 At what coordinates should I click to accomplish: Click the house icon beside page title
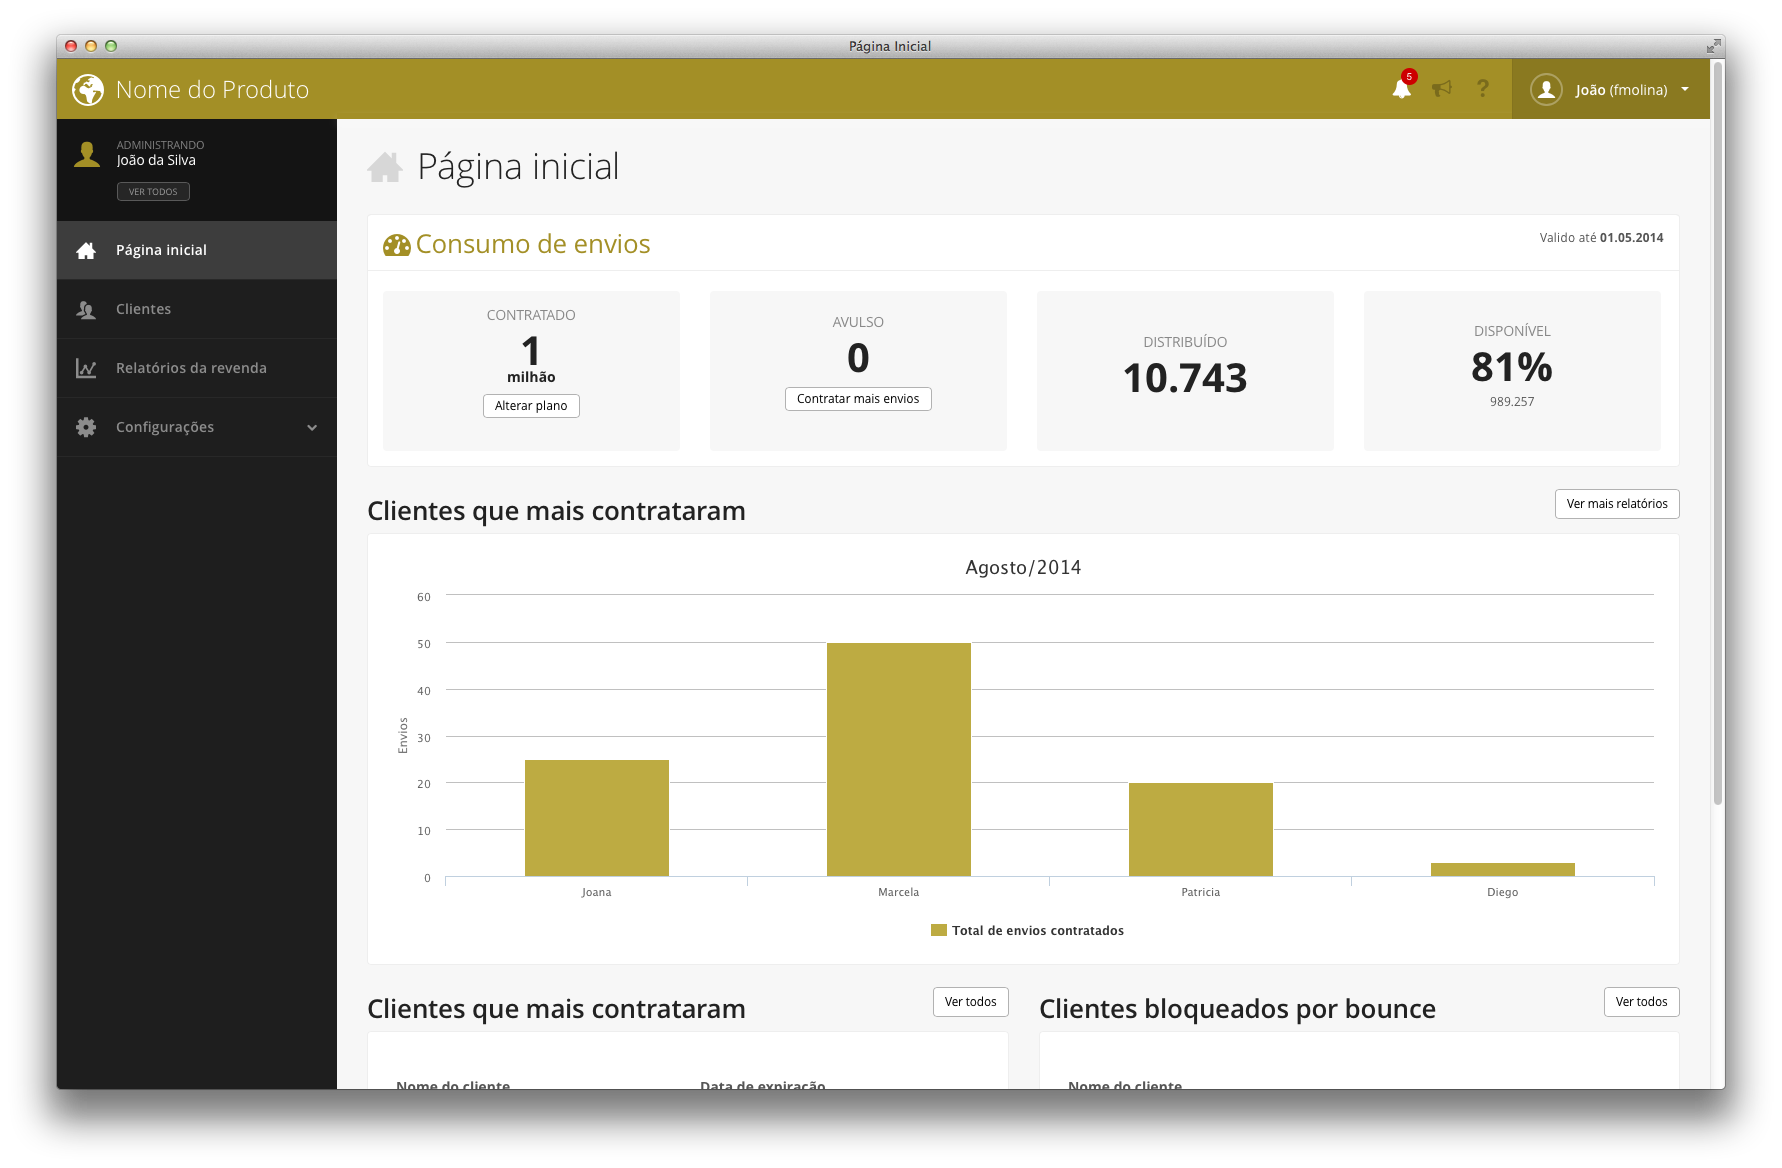pyautogui.click(x=385, y=167)
